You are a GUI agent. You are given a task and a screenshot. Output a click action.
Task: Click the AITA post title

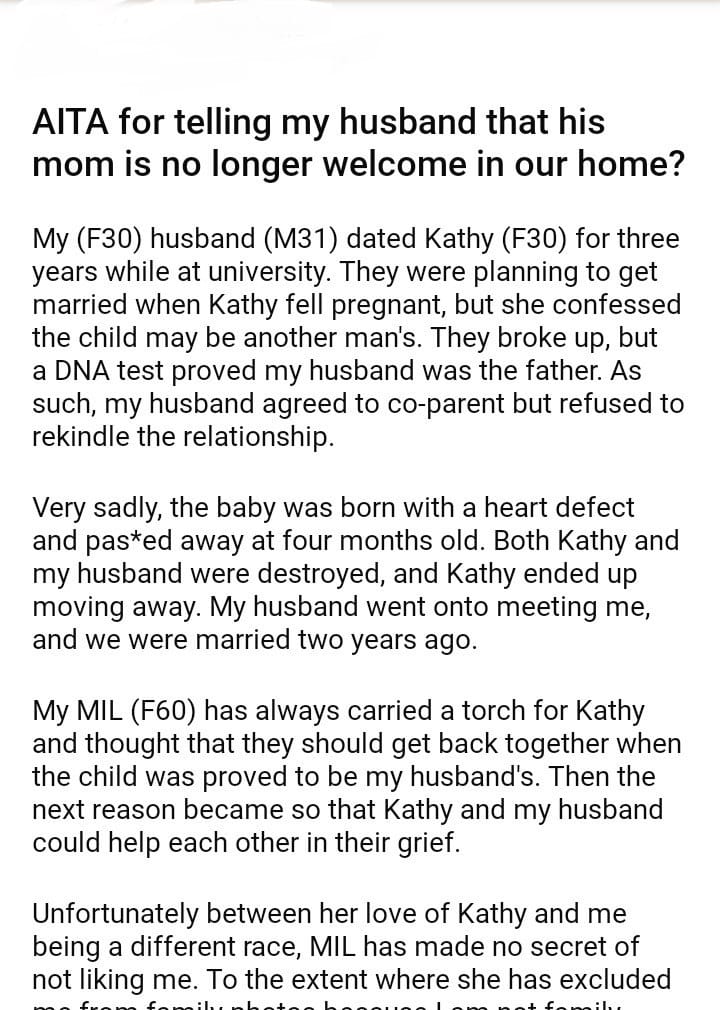(359, 142)
